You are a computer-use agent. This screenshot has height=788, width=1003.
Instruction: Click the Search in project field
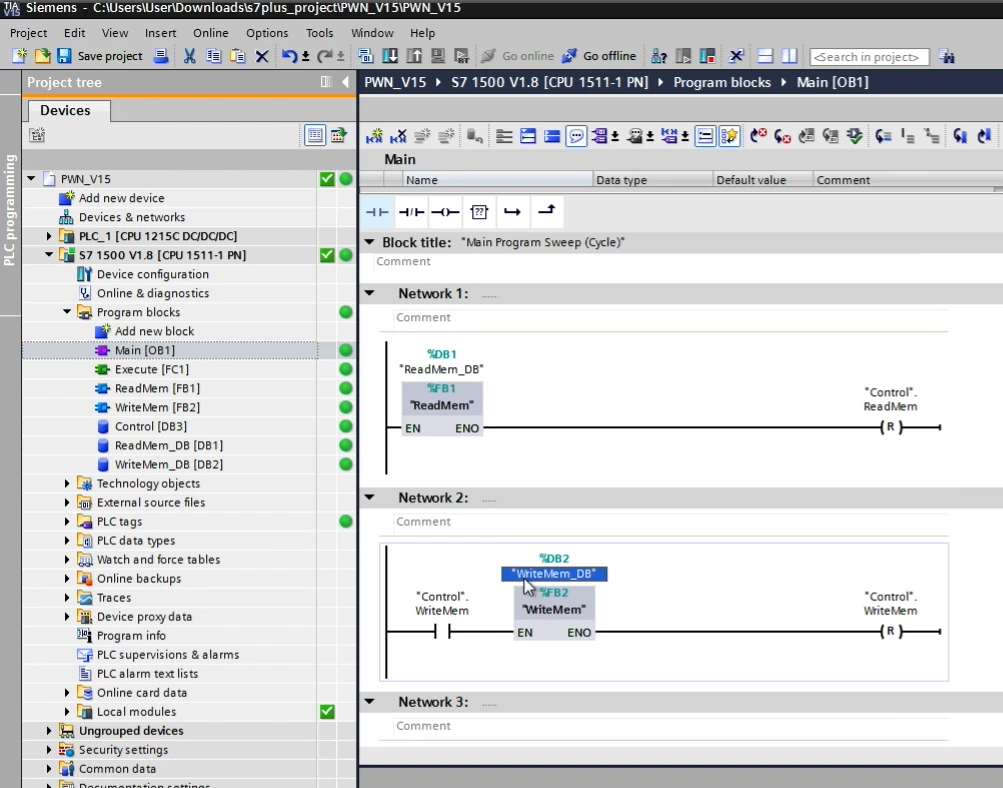[868, 57]
